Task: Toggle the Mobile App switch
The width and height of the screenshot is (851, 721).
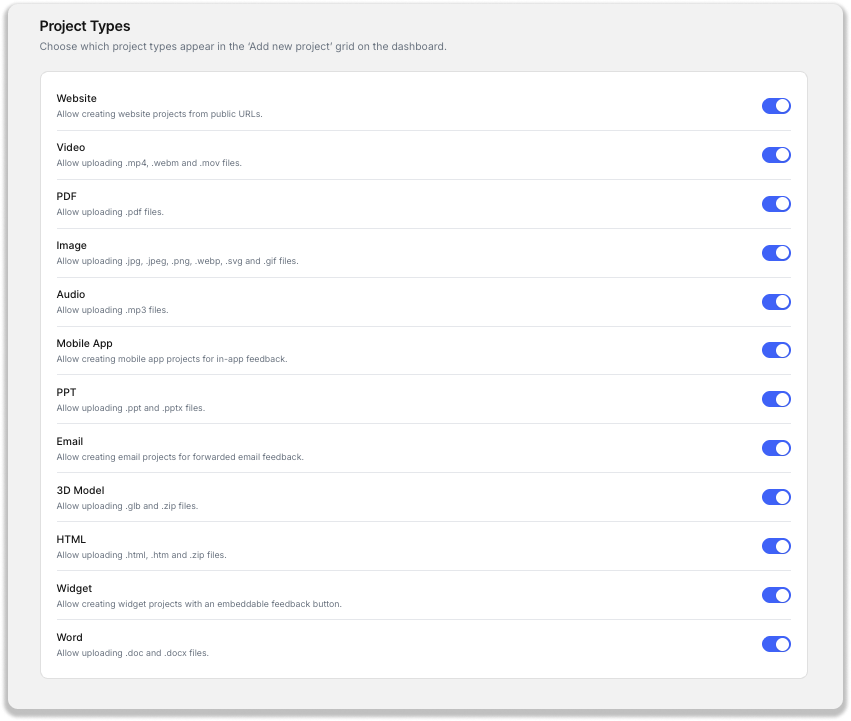Action: (x=776, y=350)
